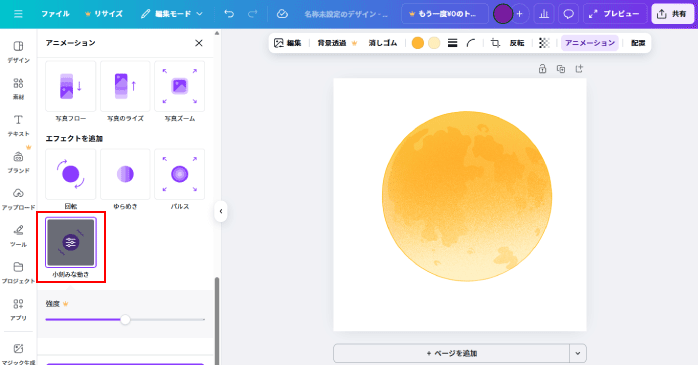Viewport: 698px width, 365px height.
Task: Open the corner rounding icon
Action: [471, 43]
